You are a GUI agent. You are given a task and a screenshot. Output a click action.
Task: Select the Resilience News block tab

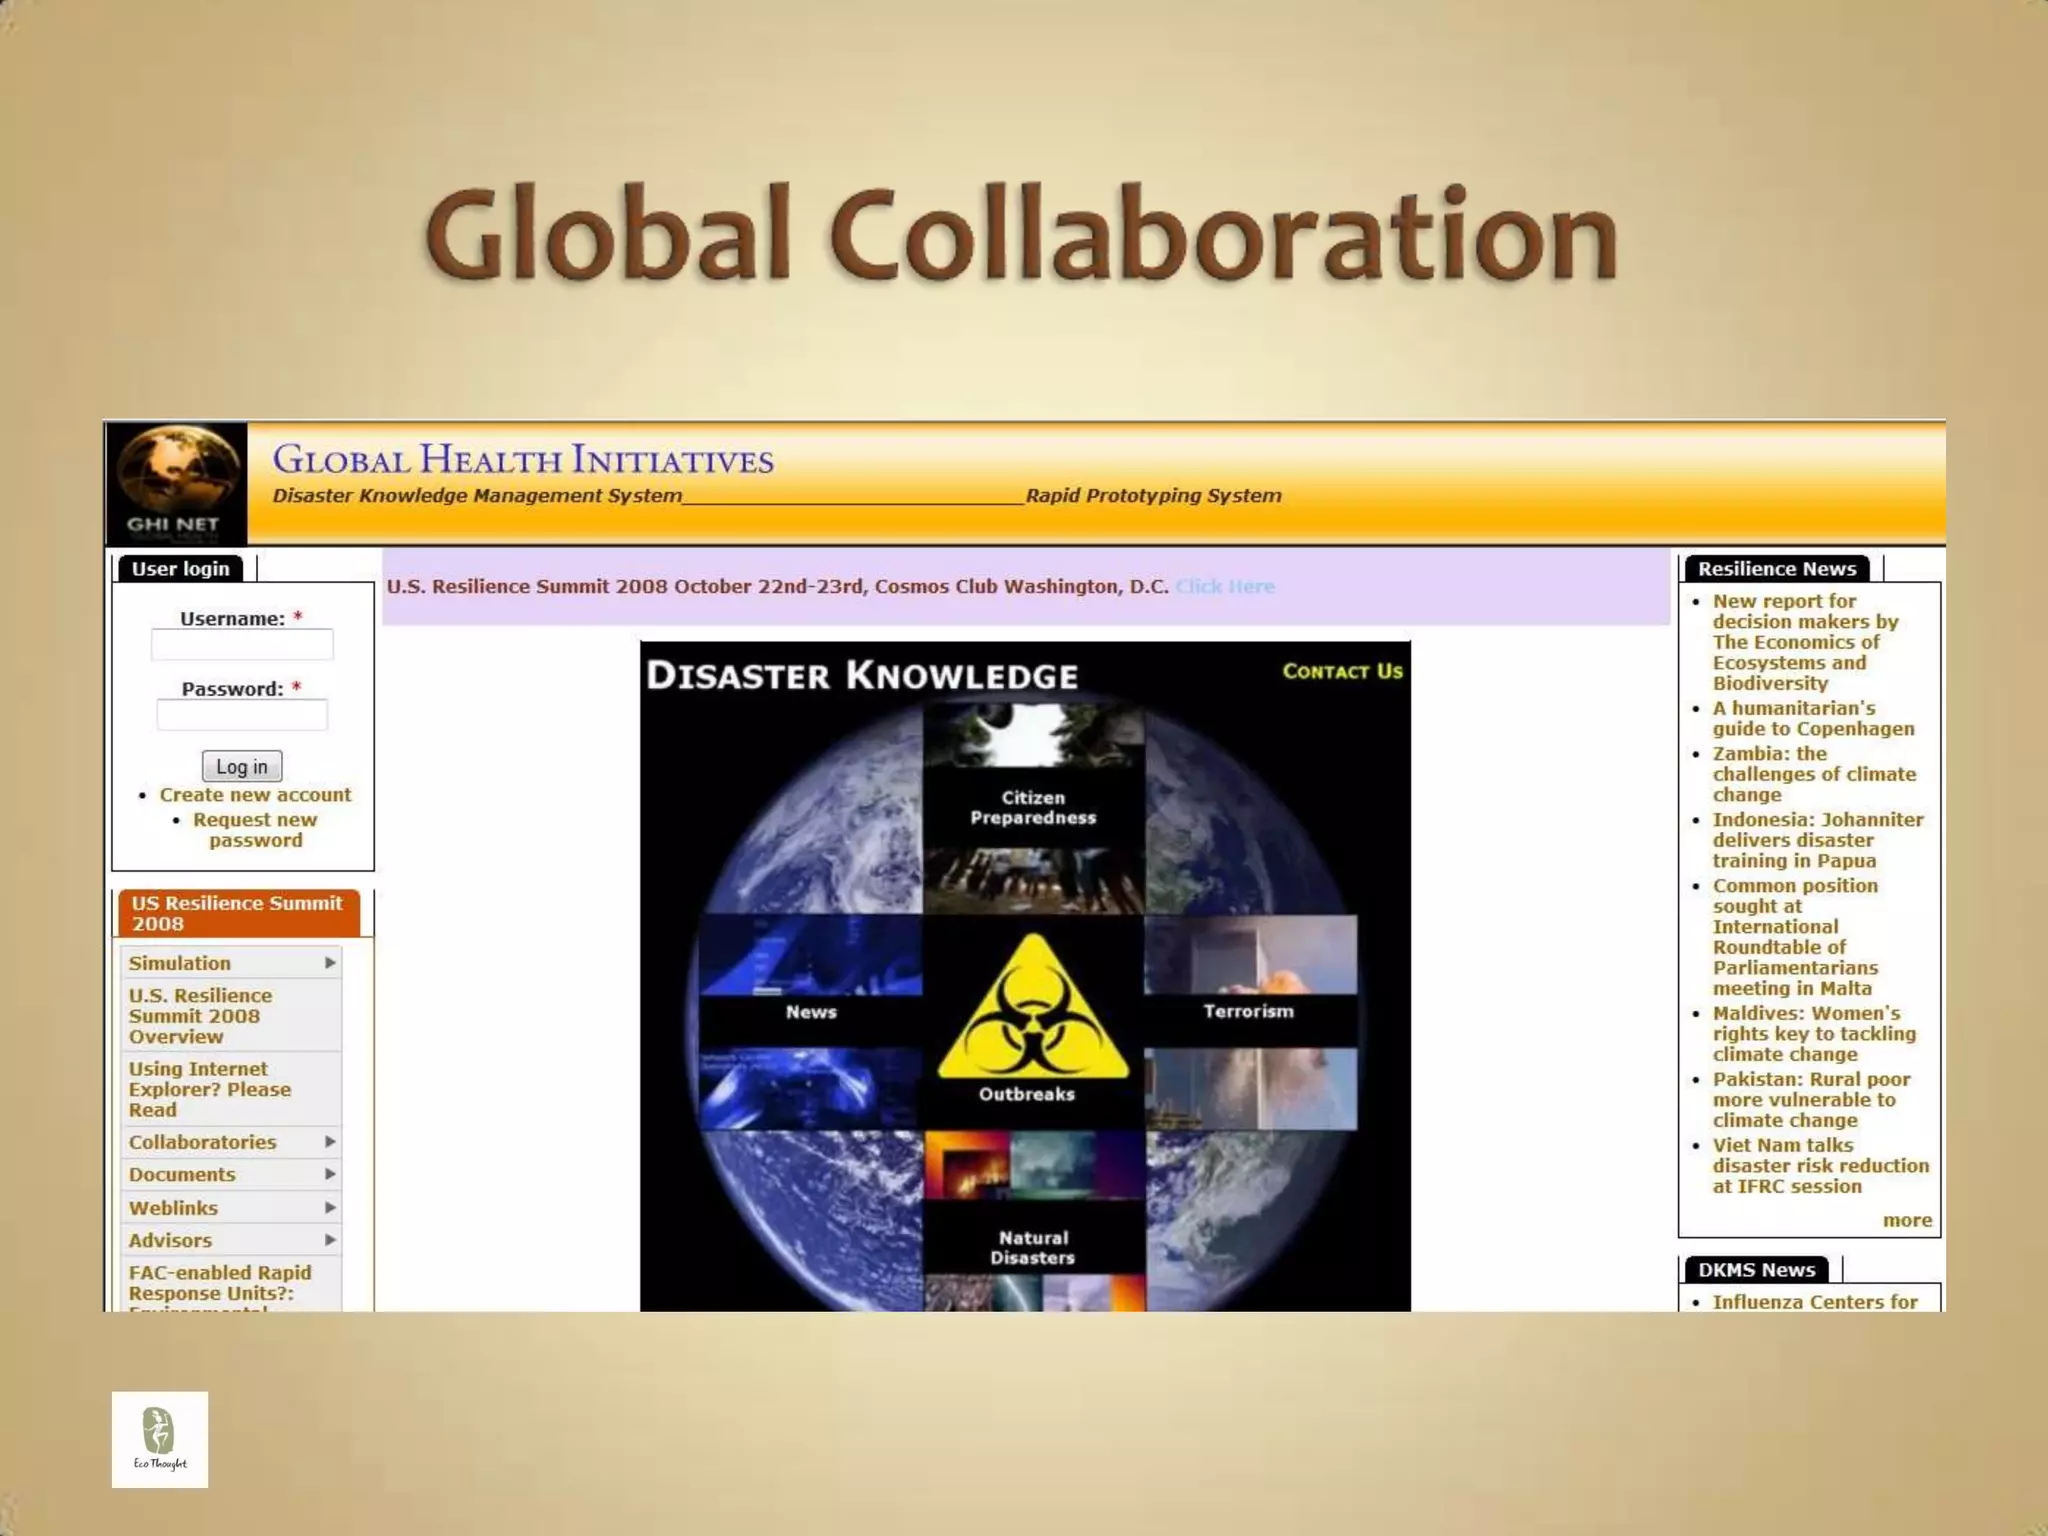coord(1776,569)
